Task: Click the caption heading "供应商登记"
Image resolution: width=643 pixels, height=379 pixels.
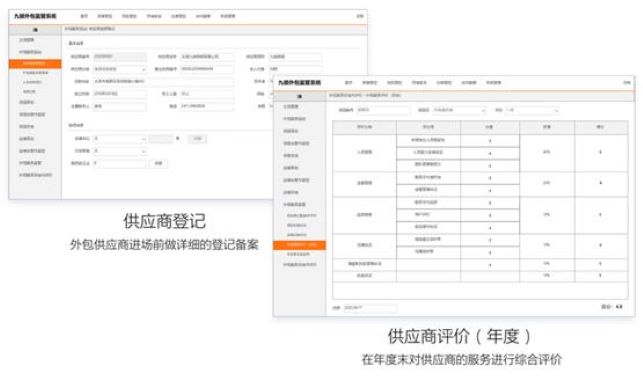Action: (x=164, y=221)
